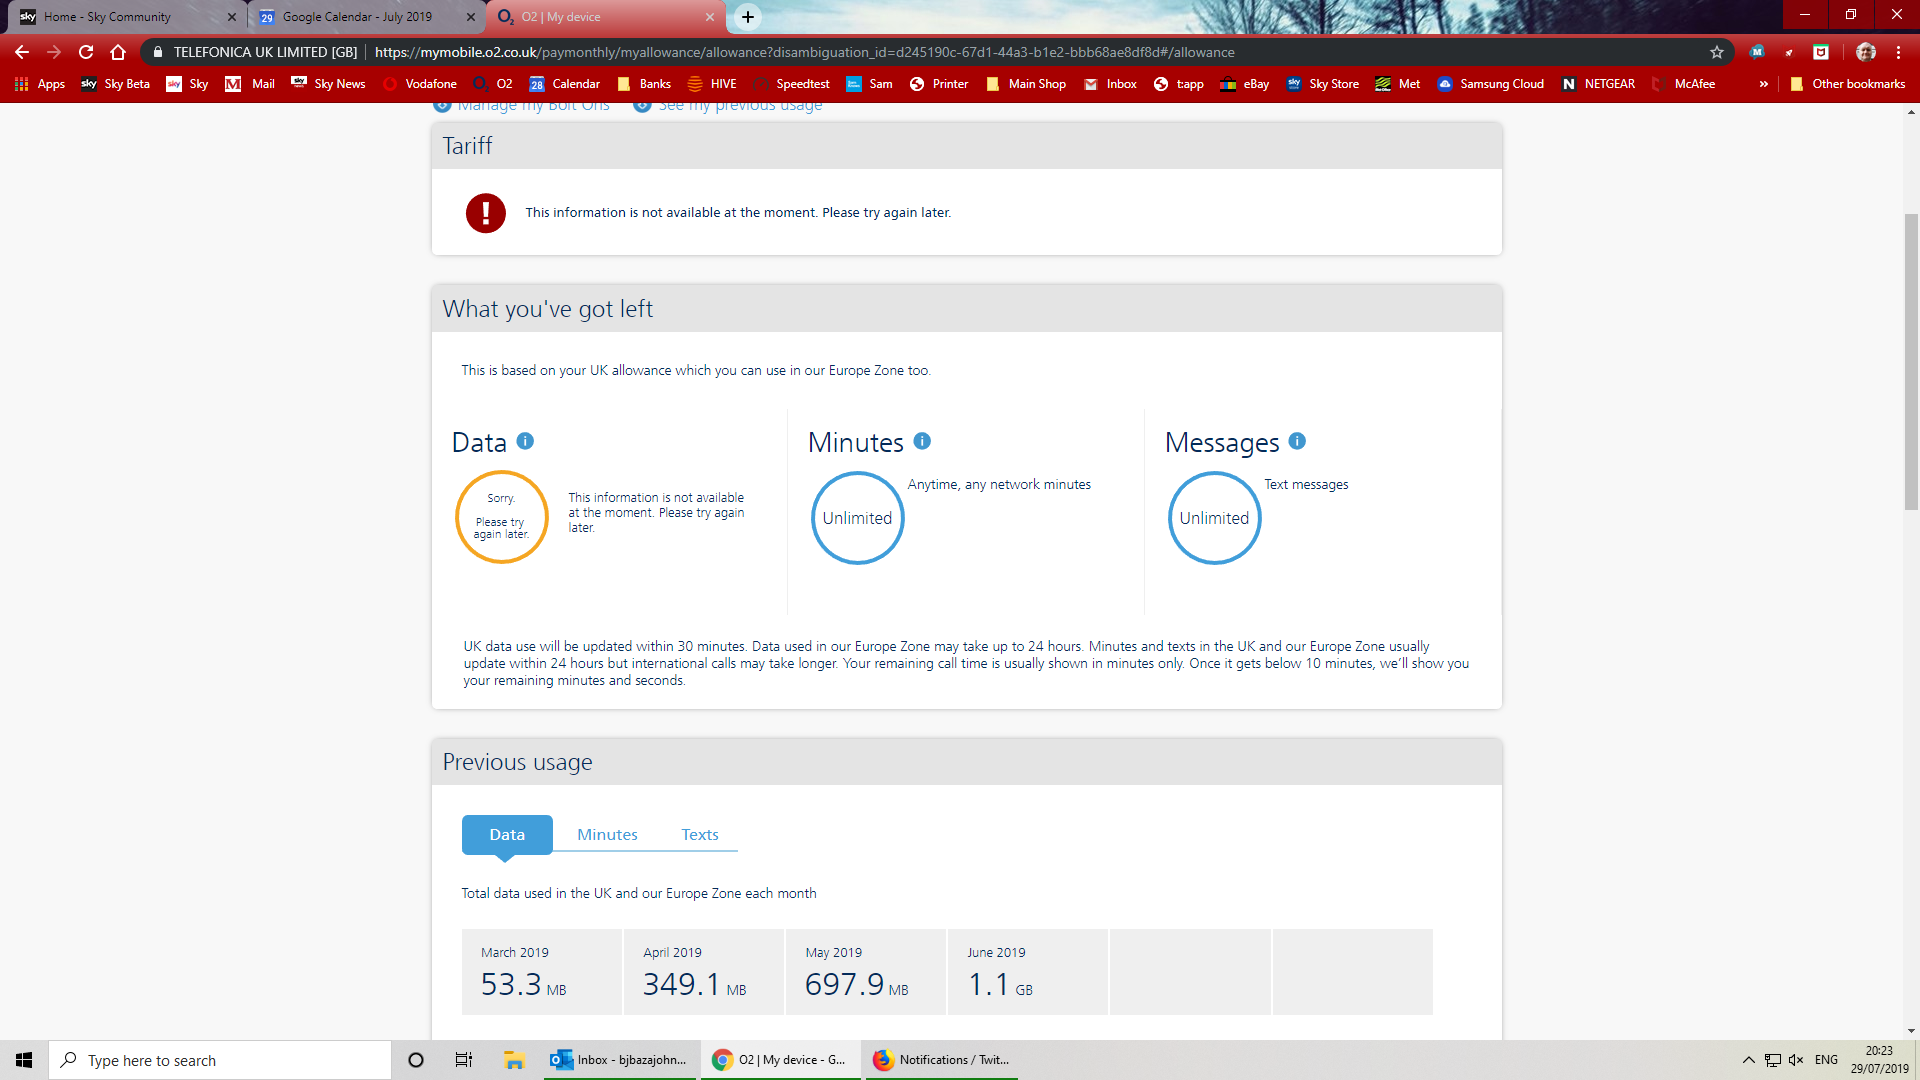
Task: Click the Windows search box
Action: coord(220,1060)
